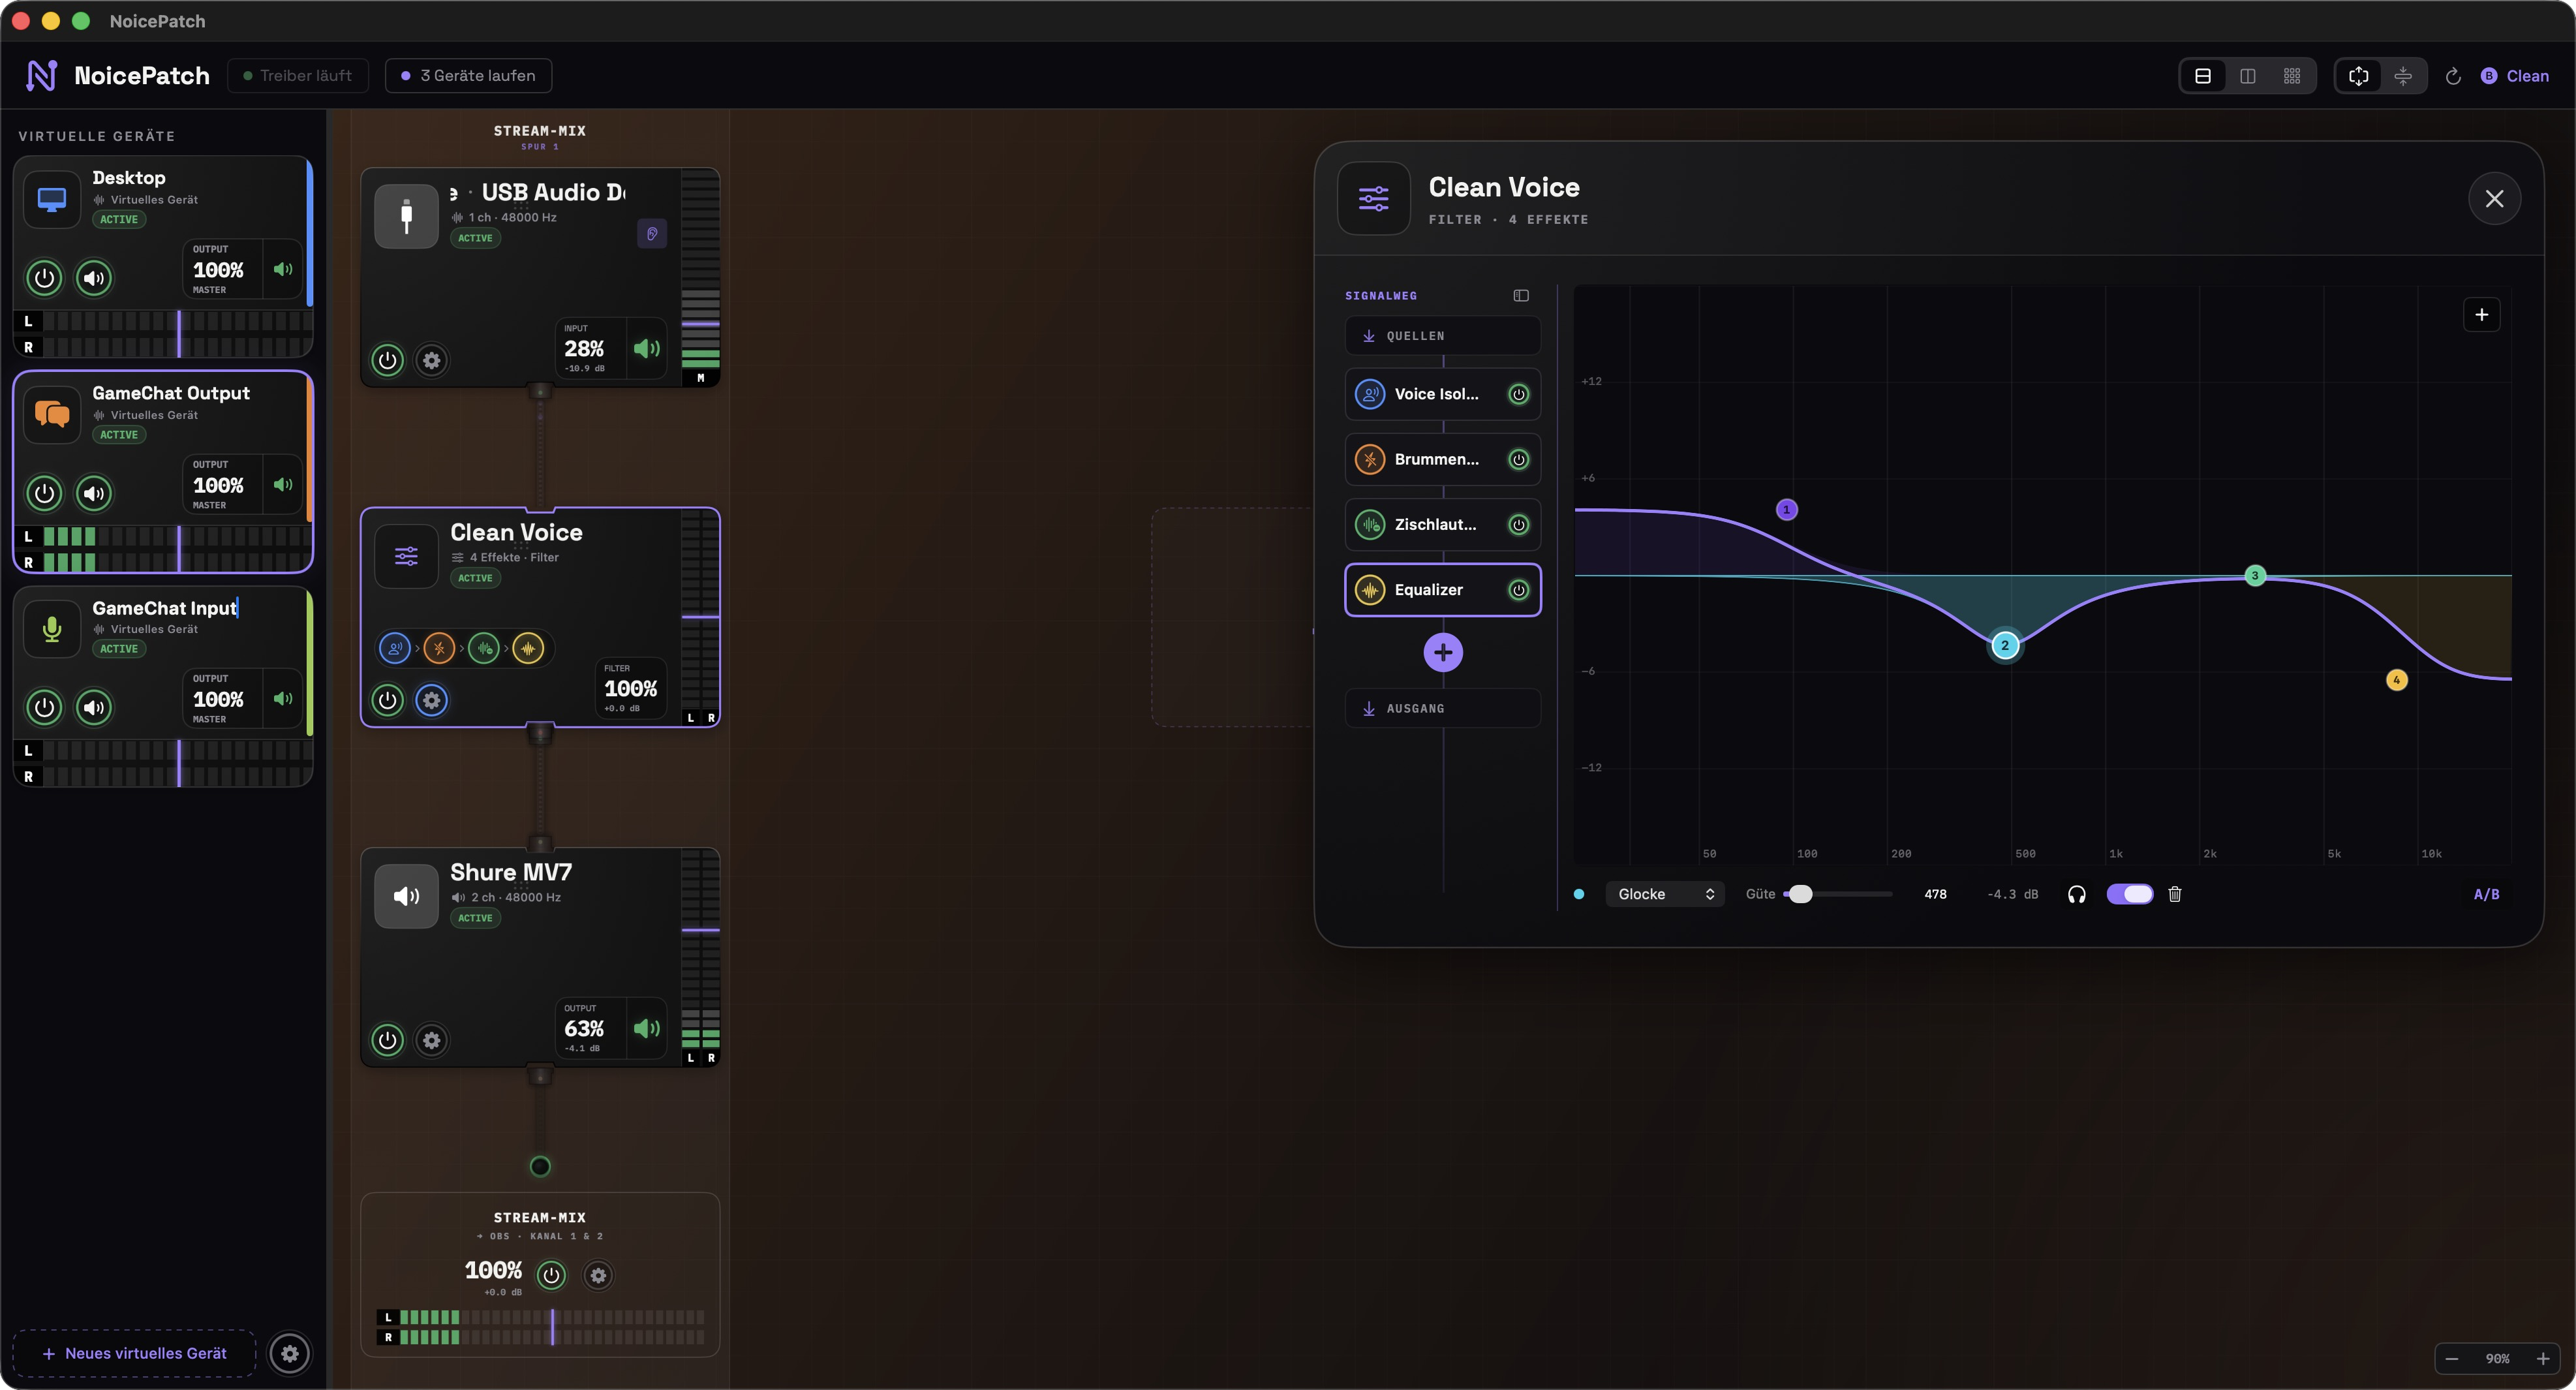2576x1390 pixels.
Task: Click gain value -4.3 dB field
Action: coord(2012,894)
